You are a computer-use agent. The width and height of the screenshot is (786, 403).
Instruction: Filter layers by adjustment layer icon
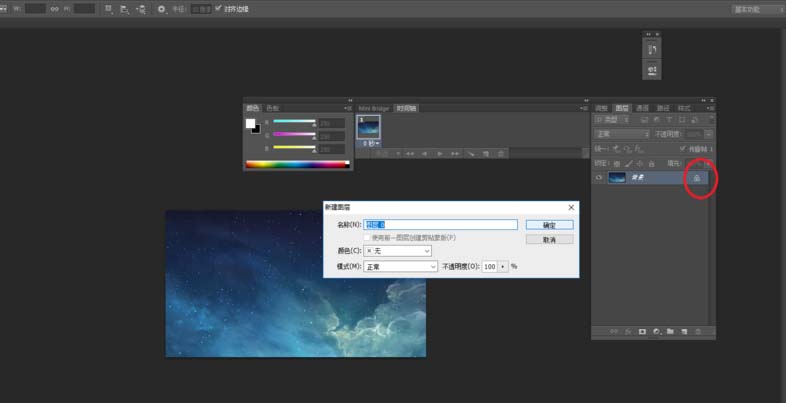[x=657, y=120]
